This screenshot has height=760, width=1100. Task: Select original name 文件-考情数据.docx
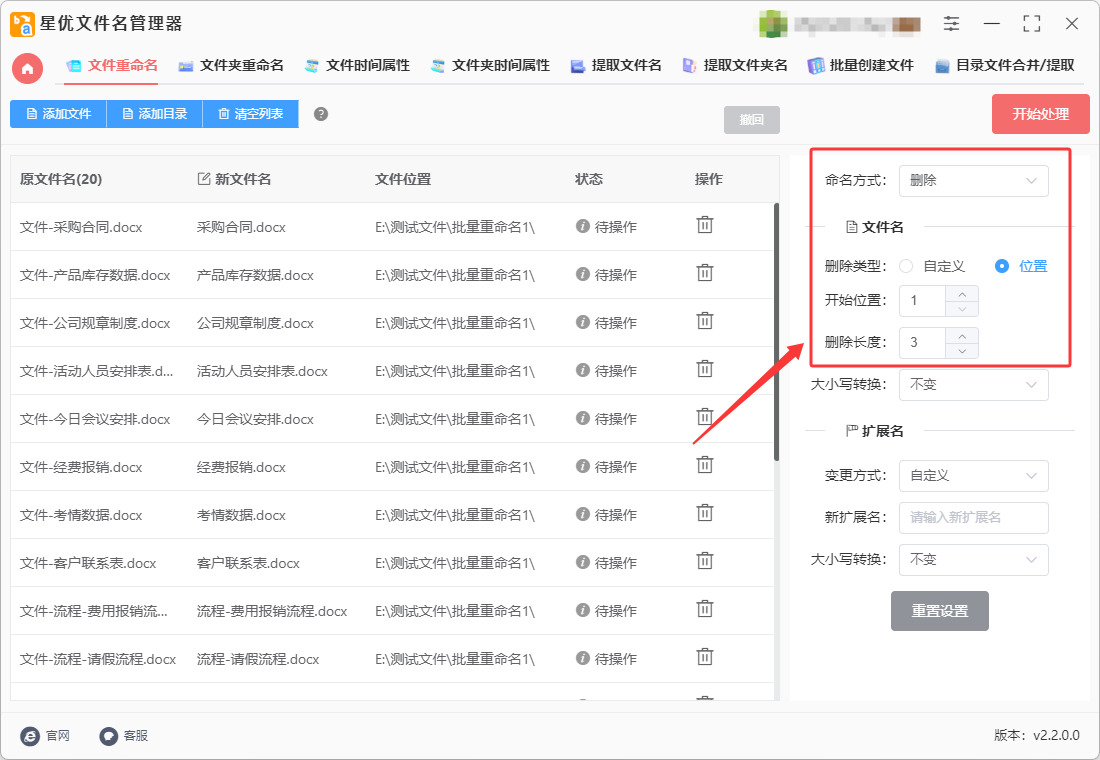point(81,516)
